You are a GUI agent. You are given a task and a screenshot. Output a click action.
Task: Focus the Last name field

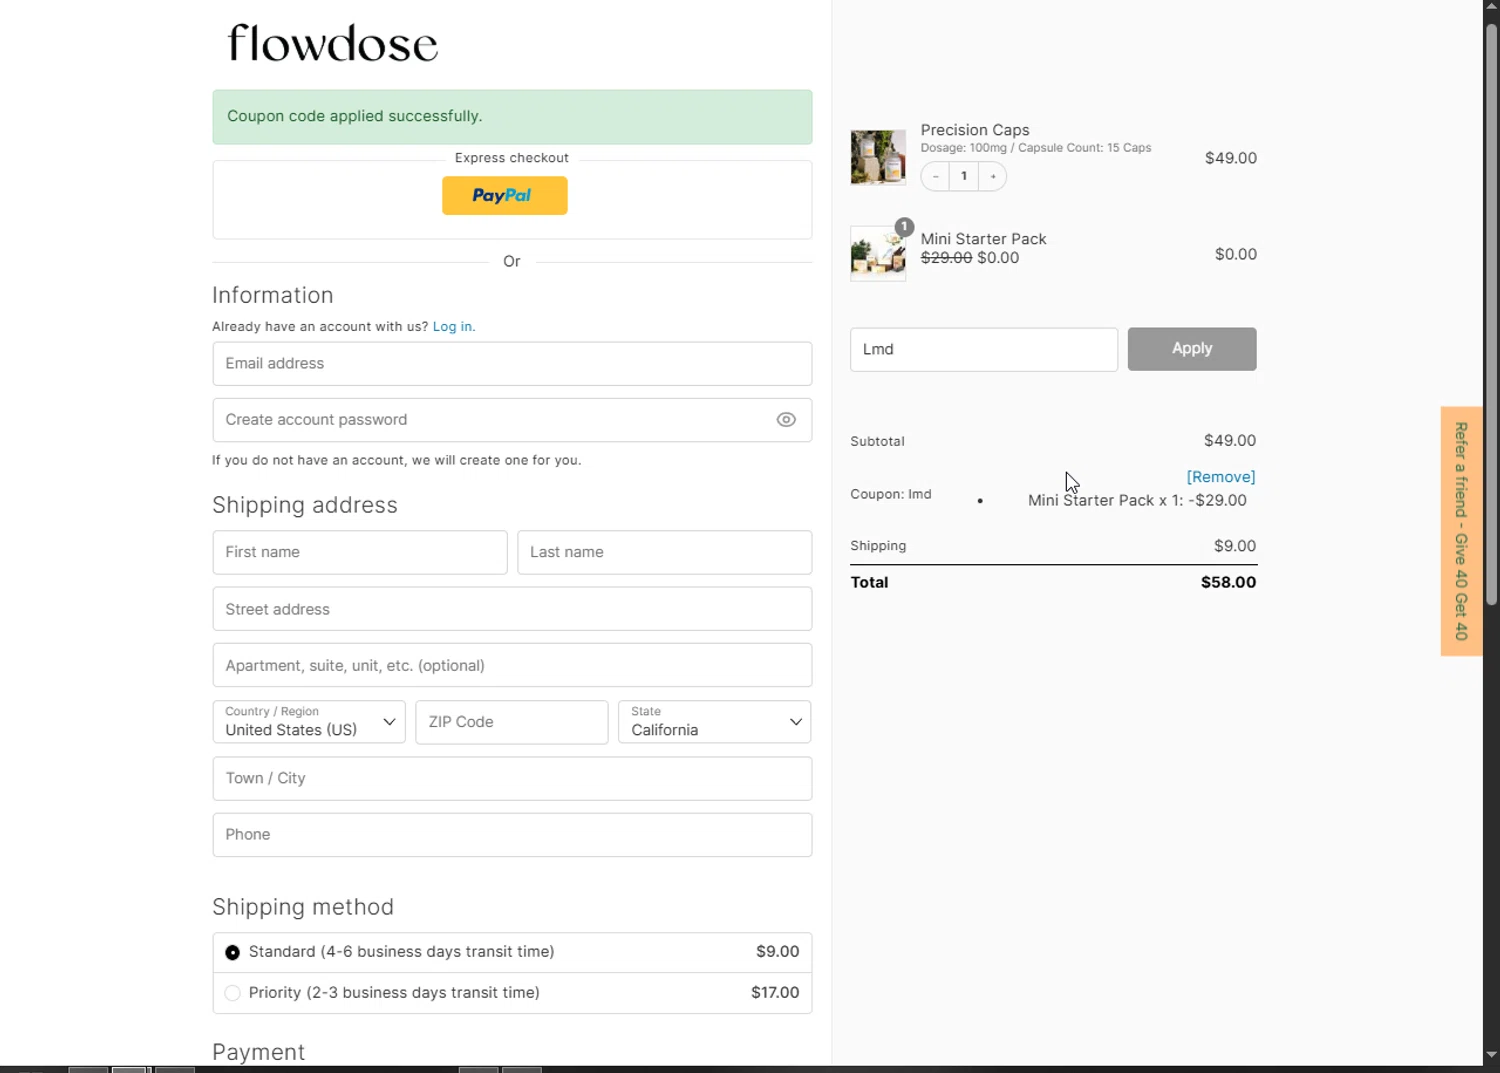coord(664,552)
